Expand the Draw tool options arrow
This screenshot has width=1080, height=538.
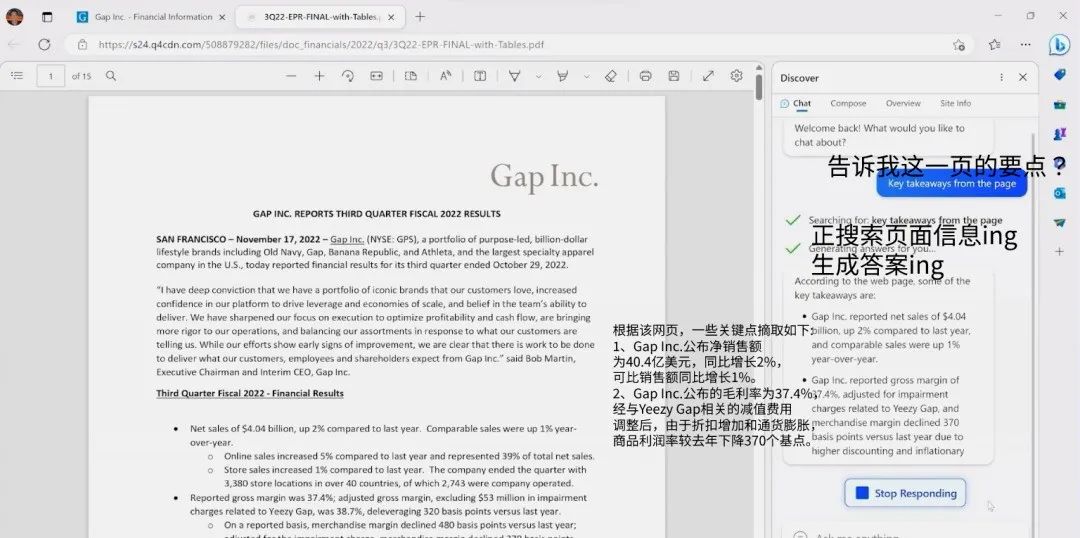click(539, 76)
